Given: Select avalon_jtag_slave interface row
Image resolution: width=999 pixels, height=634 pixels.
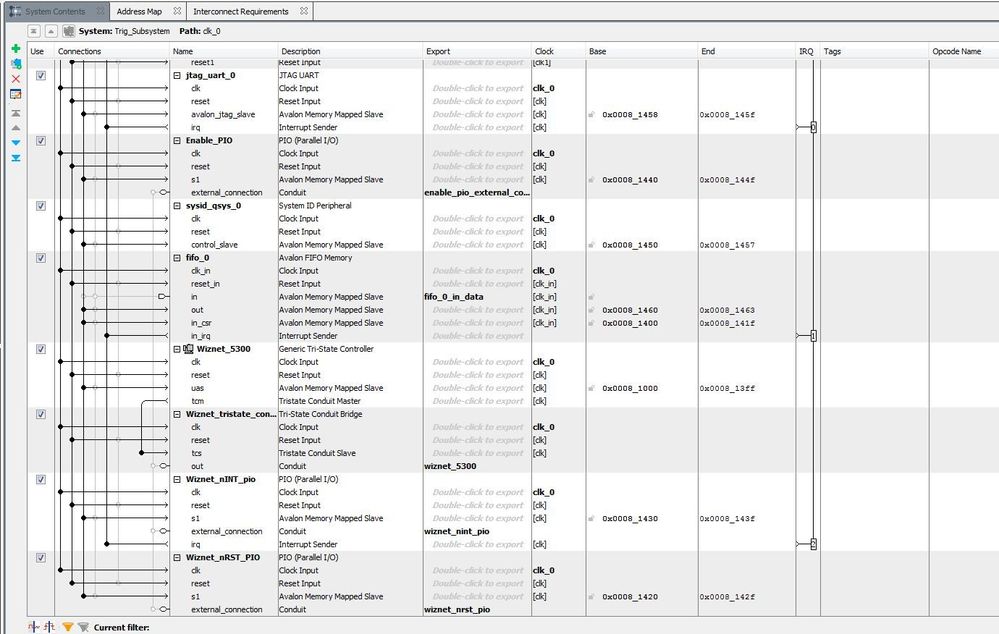Looking at the screenshot, I should 222,115.
